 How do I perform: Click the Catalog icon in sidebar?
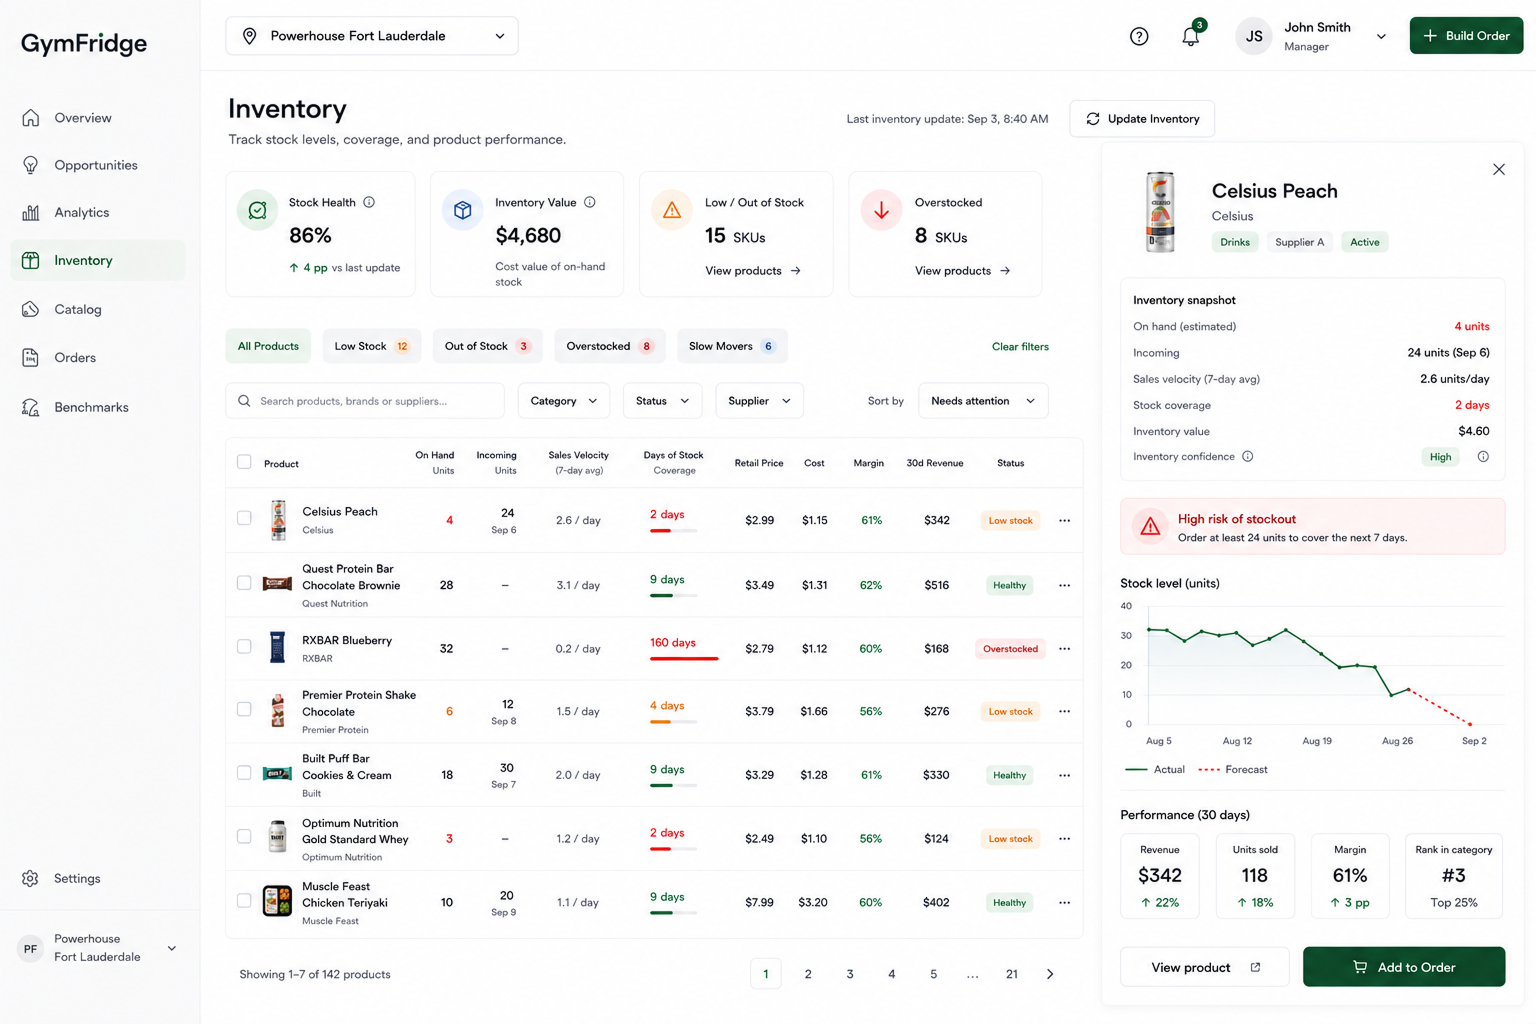[31, 309]
